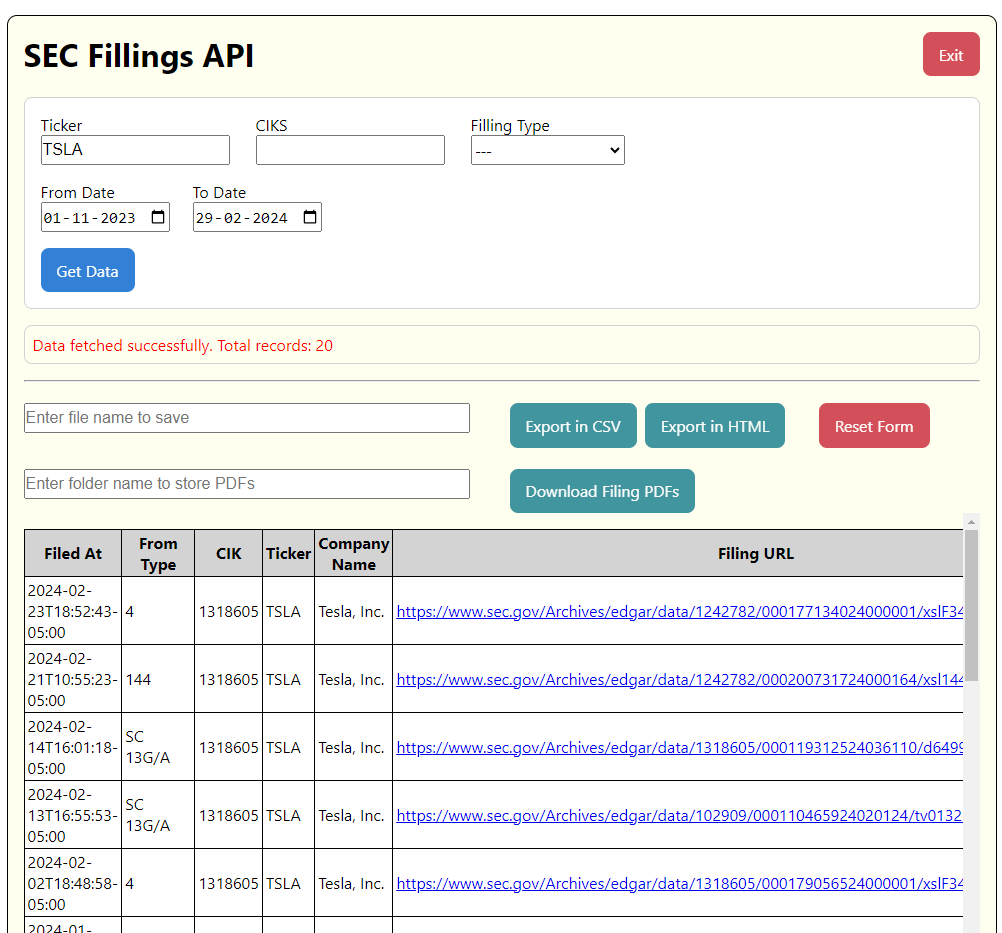The height and width of the screenshot is (933, 1002).
Task: Export results with Export in HTML
Action: [x=714, y=426]
